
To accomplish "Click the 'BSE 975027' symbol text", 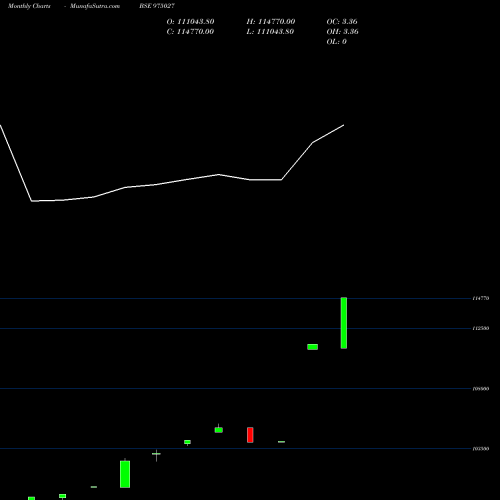I will point(157,6).
